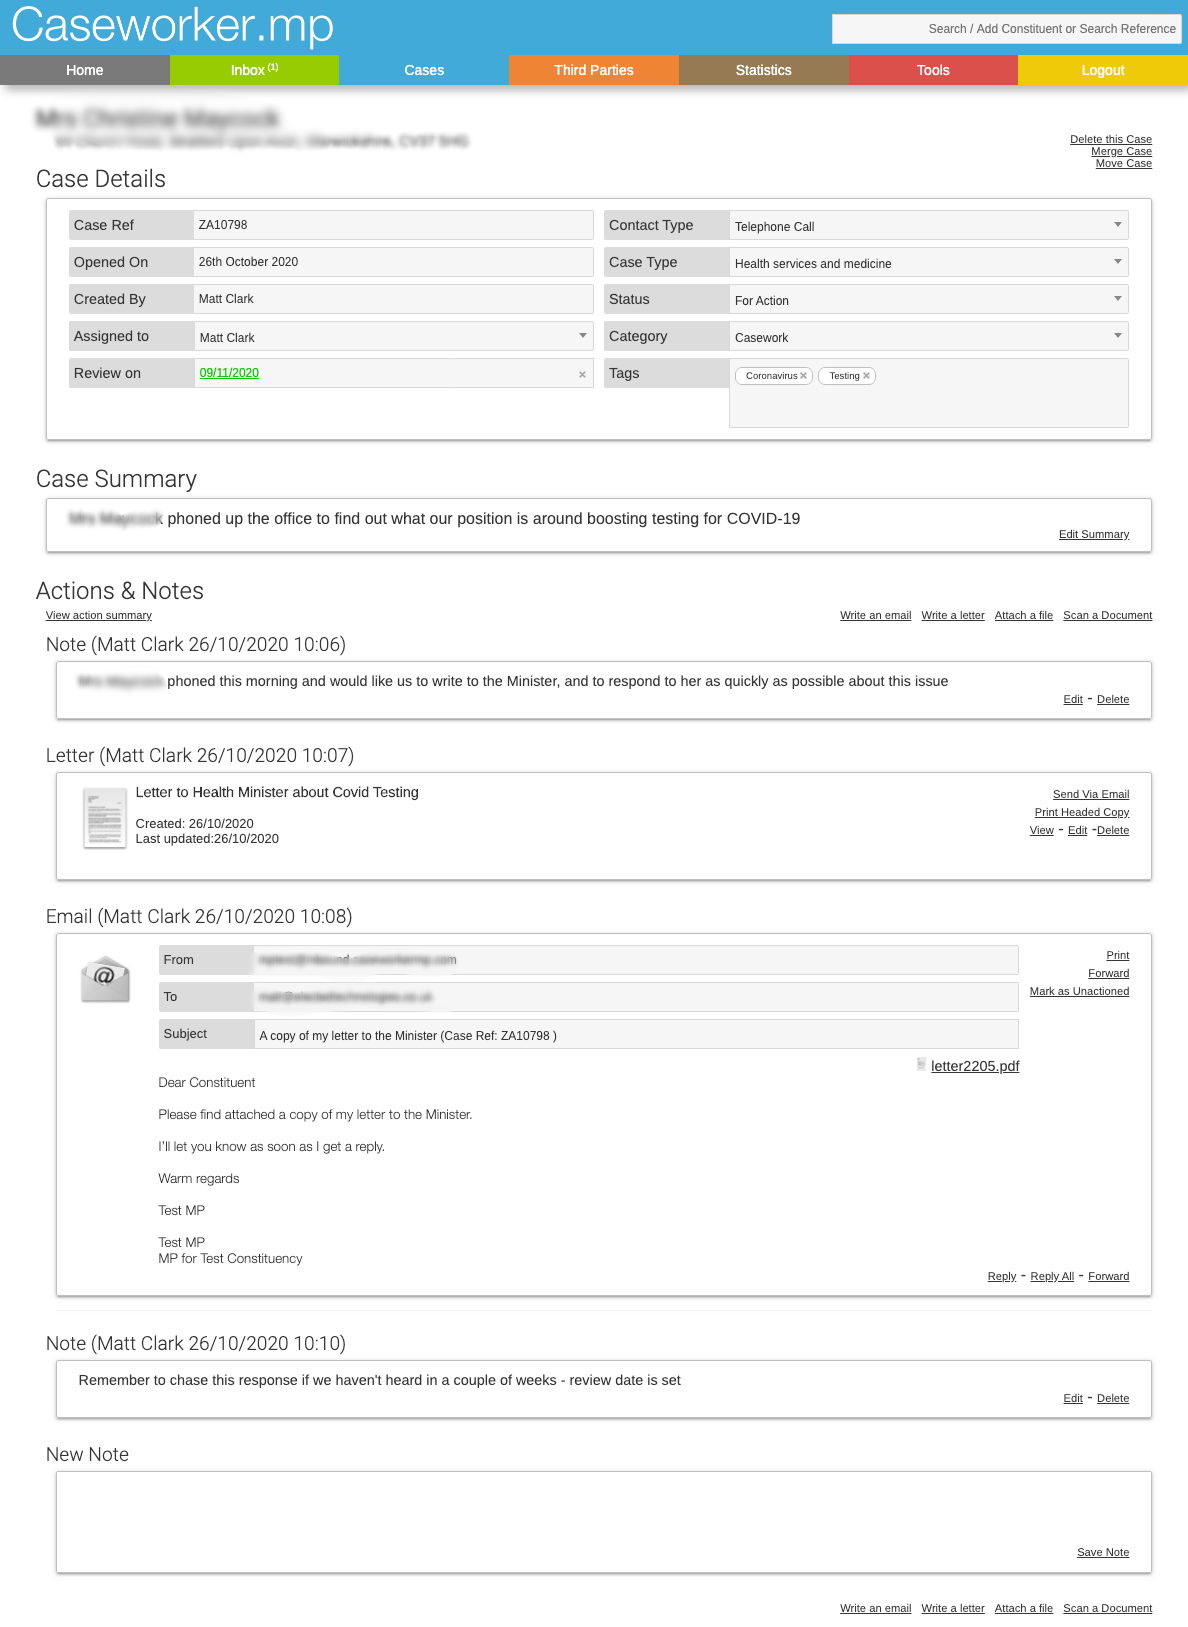
Task: Click Delete this Case
Action: (1110, 139)
